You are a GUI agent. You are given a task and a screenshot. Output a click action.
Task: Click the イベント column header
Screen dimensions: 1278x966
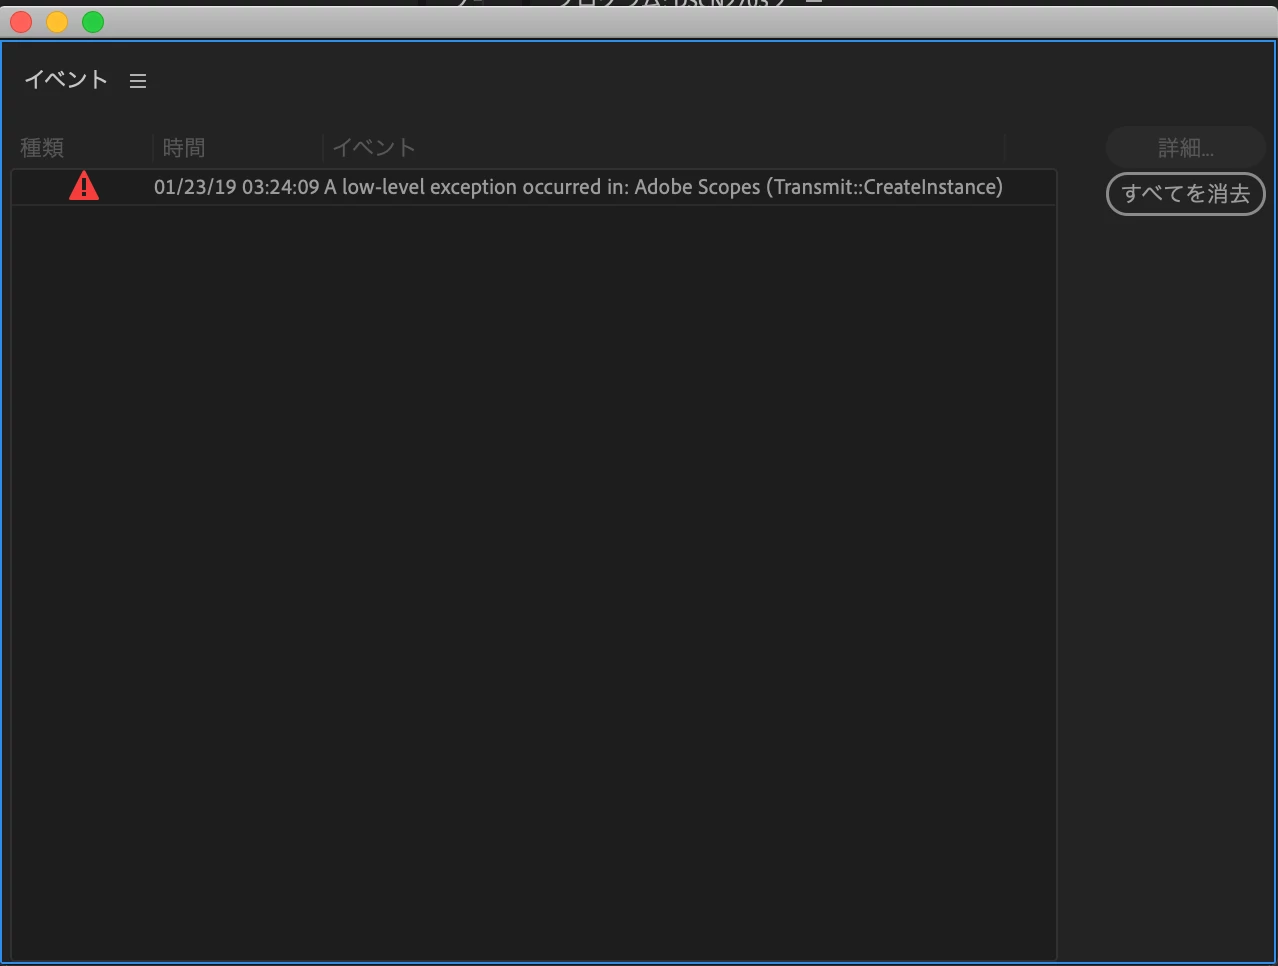tap(374, 148)
